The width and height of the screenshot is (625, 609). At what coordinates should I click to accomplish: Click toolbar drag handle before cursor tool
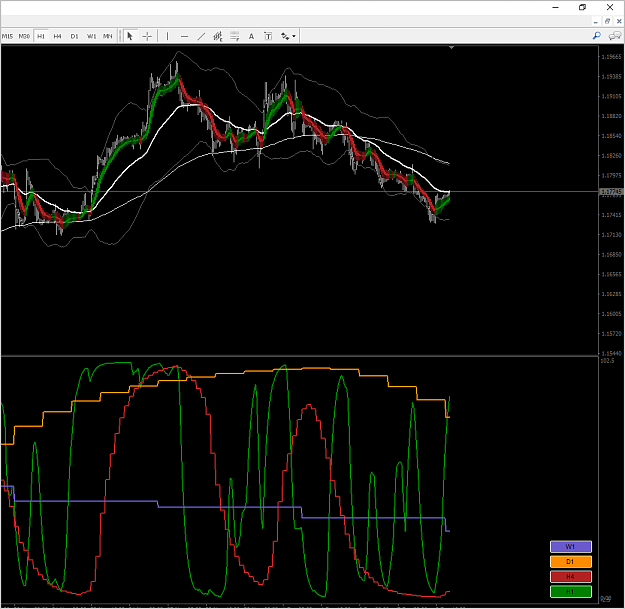coord(120,36)
